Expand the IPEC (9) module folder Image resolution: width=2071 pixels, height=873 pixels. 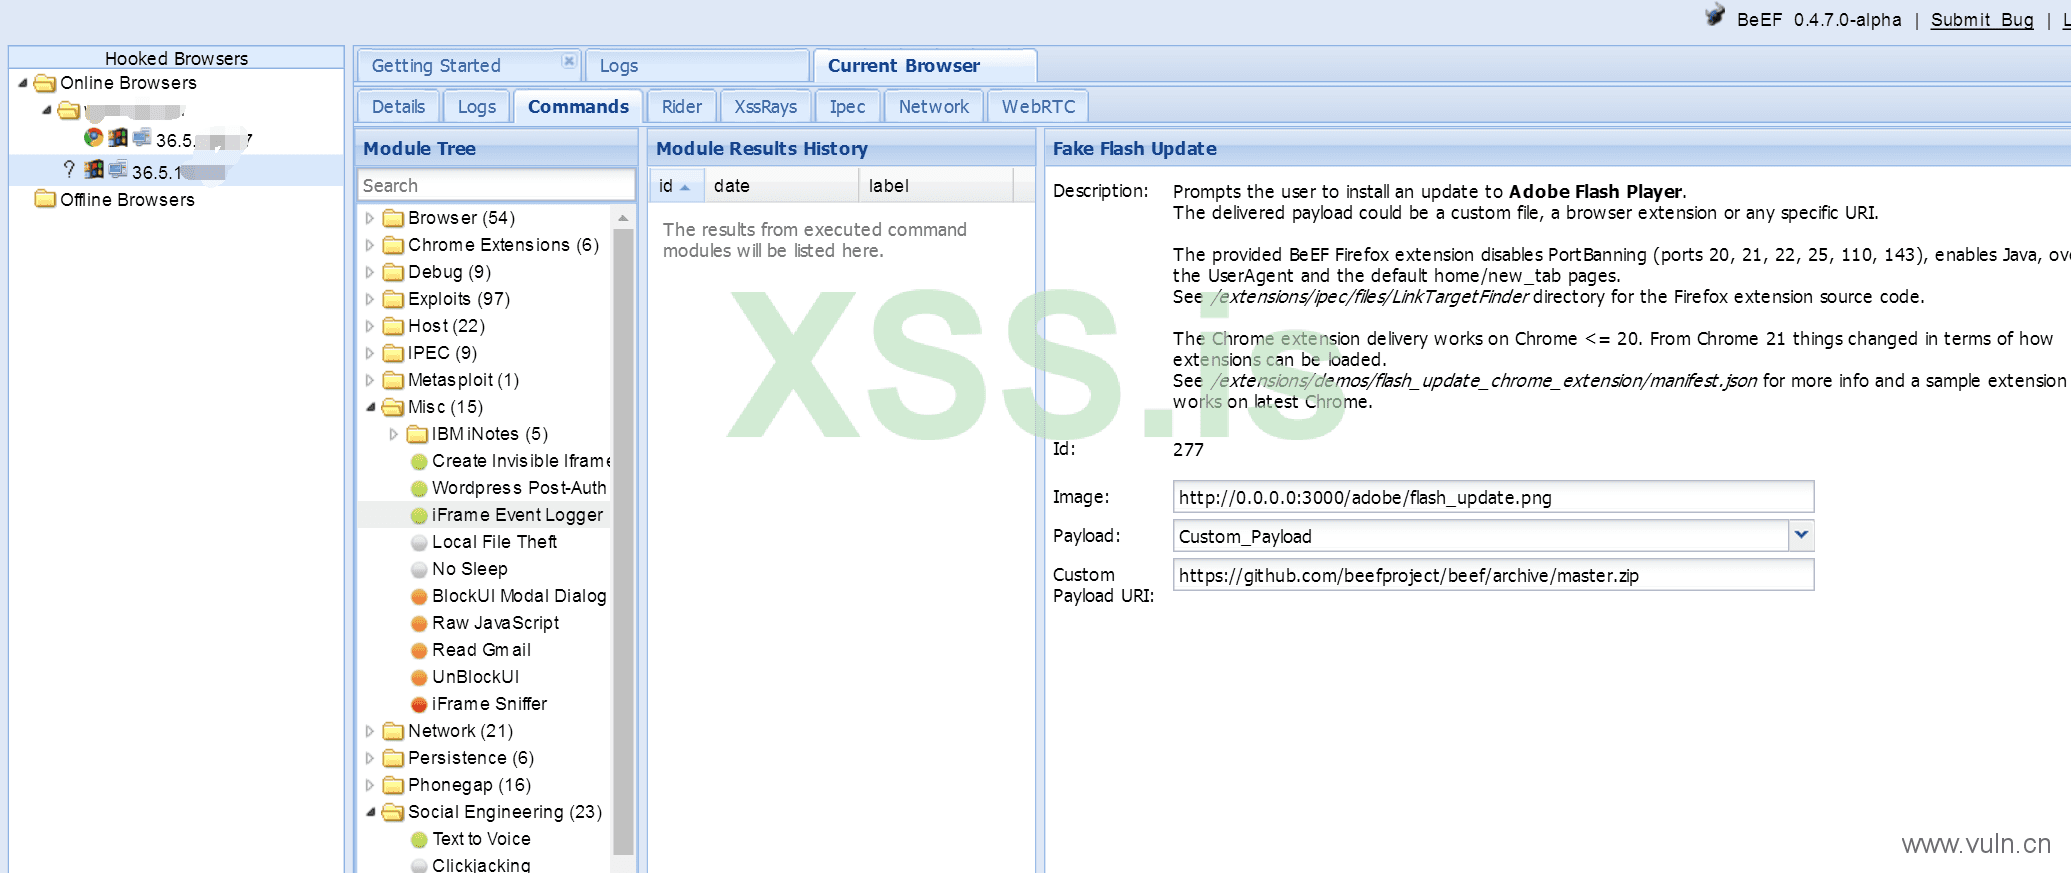(x=370, y=353)
